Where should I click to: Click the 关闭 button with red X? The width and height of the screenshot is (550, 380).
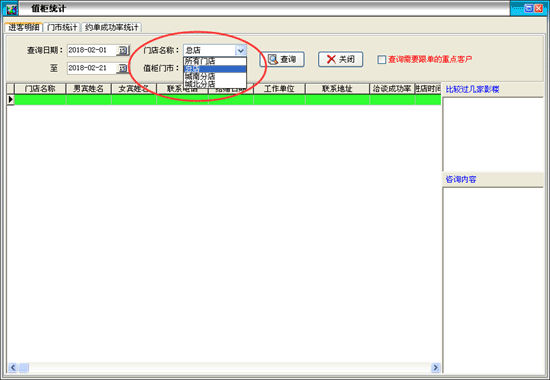pyautogui.click(x=341, y=59)
